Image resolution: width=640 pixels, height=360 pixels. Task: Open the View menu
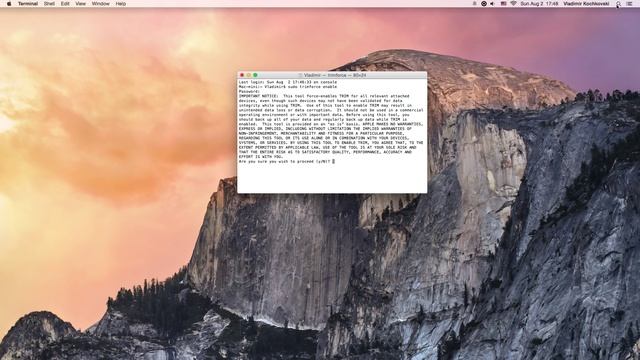coord(81,4)
